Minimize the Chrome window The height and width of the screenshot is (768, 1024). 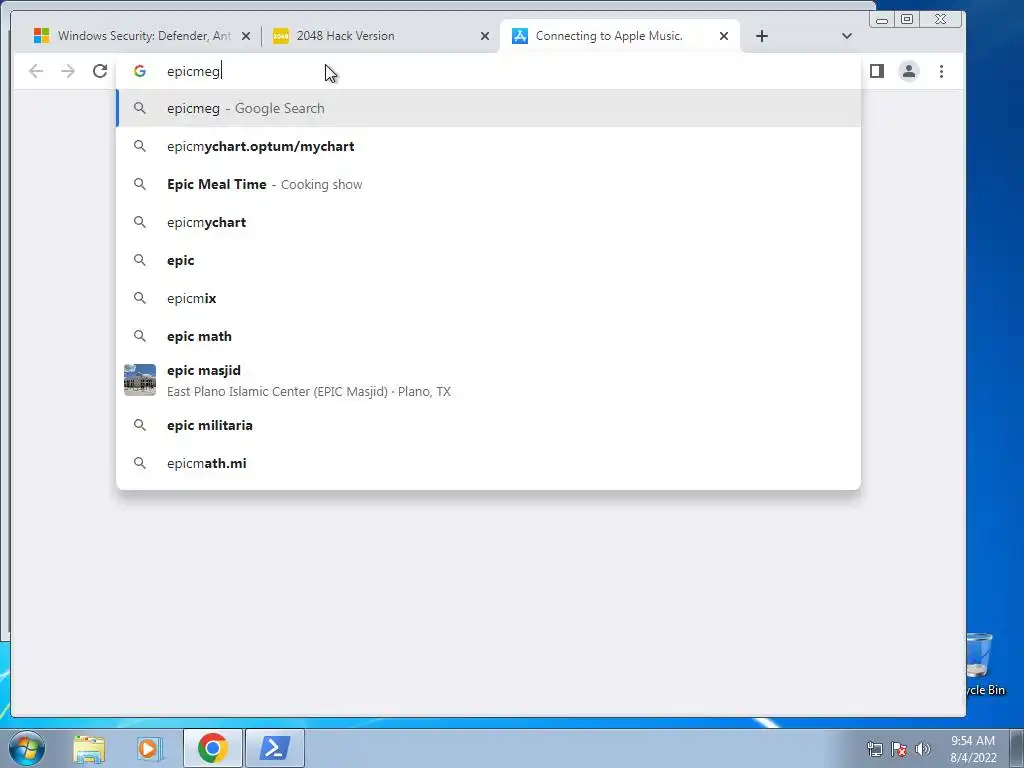pos(882,20)
